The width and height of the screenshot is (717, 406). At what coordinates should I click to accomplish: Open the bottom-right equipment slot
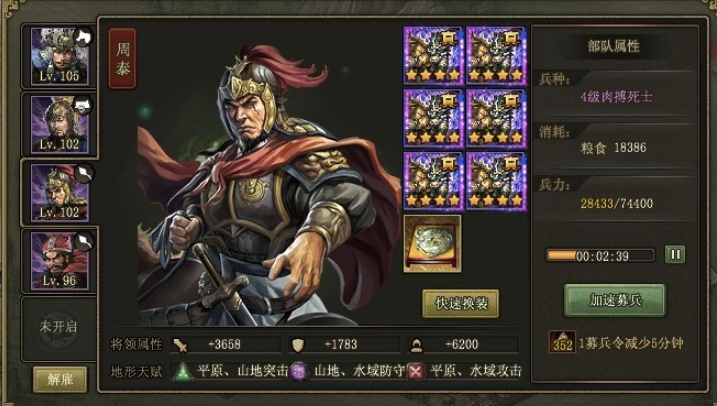coord(496,182)
